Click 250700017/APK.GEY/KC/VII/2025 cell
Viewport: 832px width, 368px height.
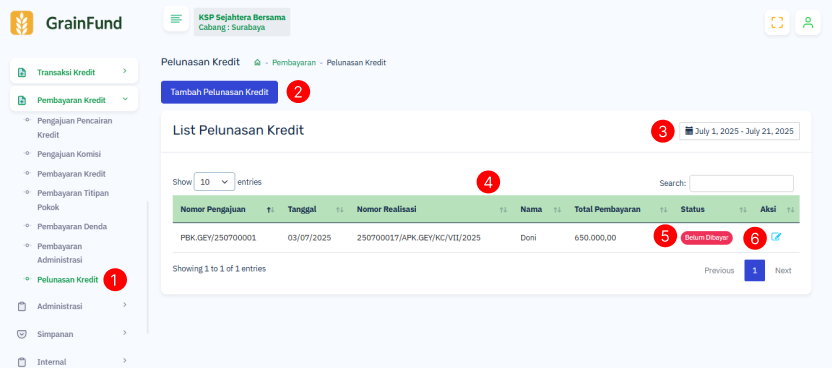419,238
